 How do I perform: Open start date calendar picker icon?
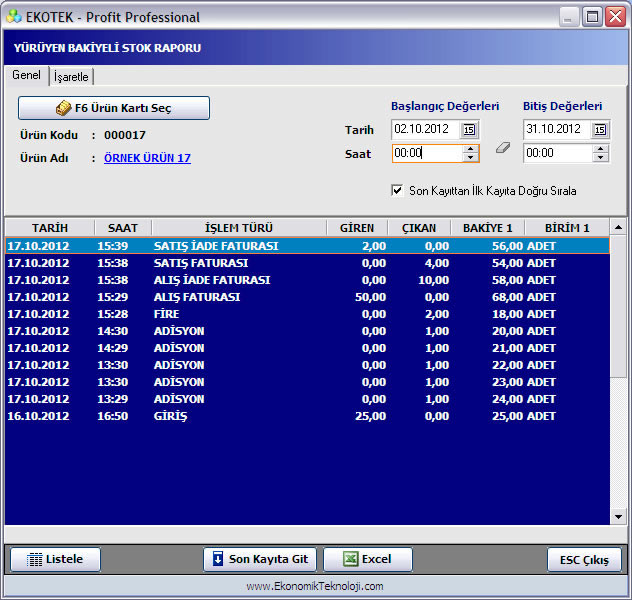click(x=469, y=130)
